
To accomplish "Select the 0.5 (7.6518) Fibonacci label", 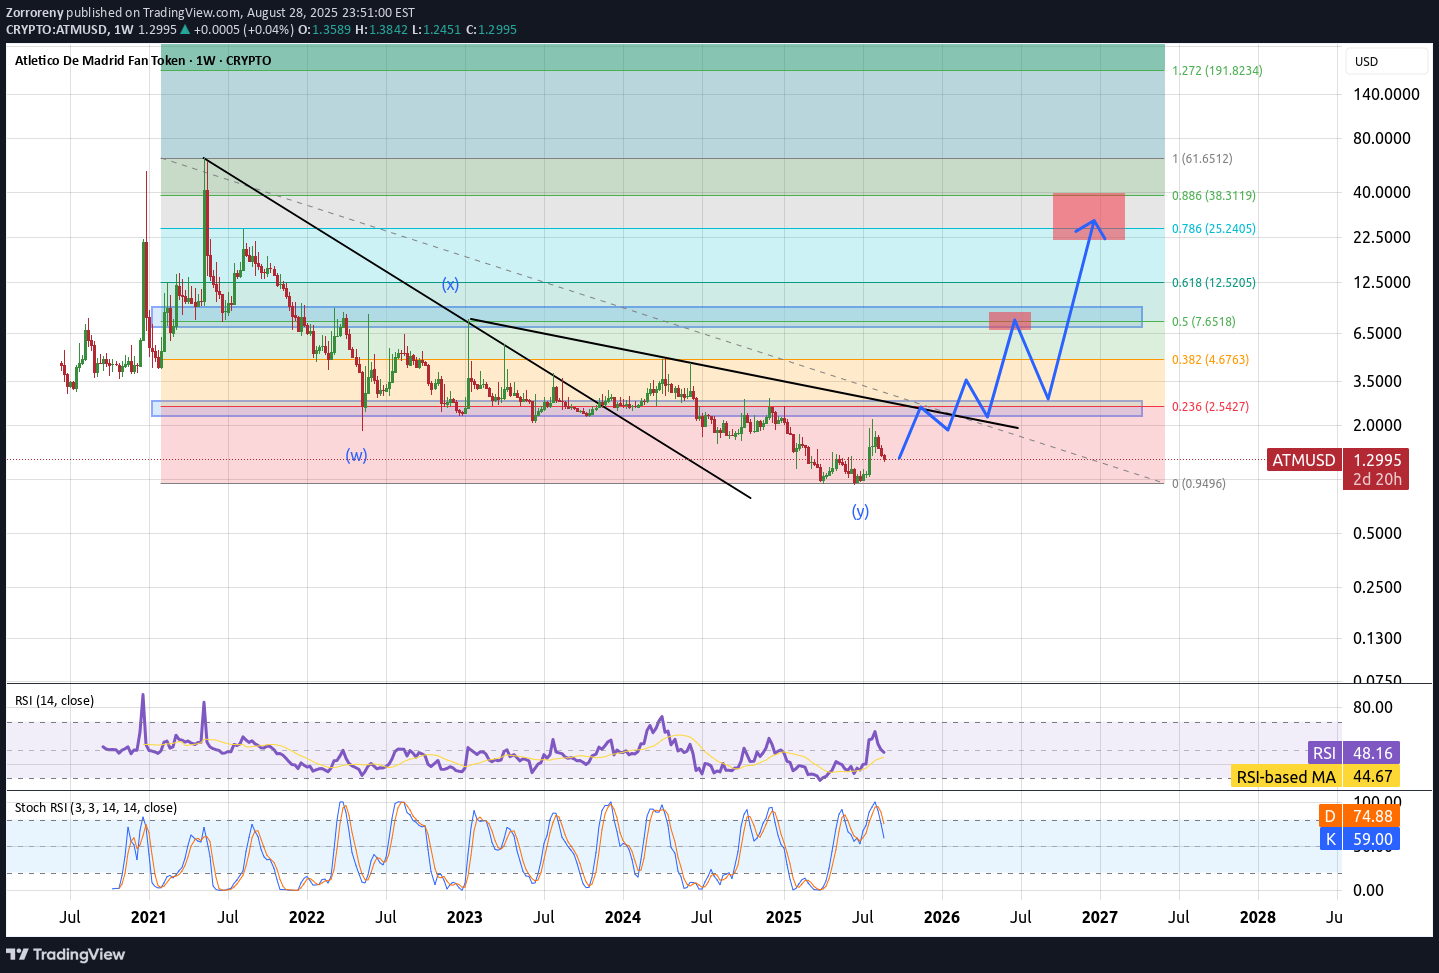I will [1204, 321].
